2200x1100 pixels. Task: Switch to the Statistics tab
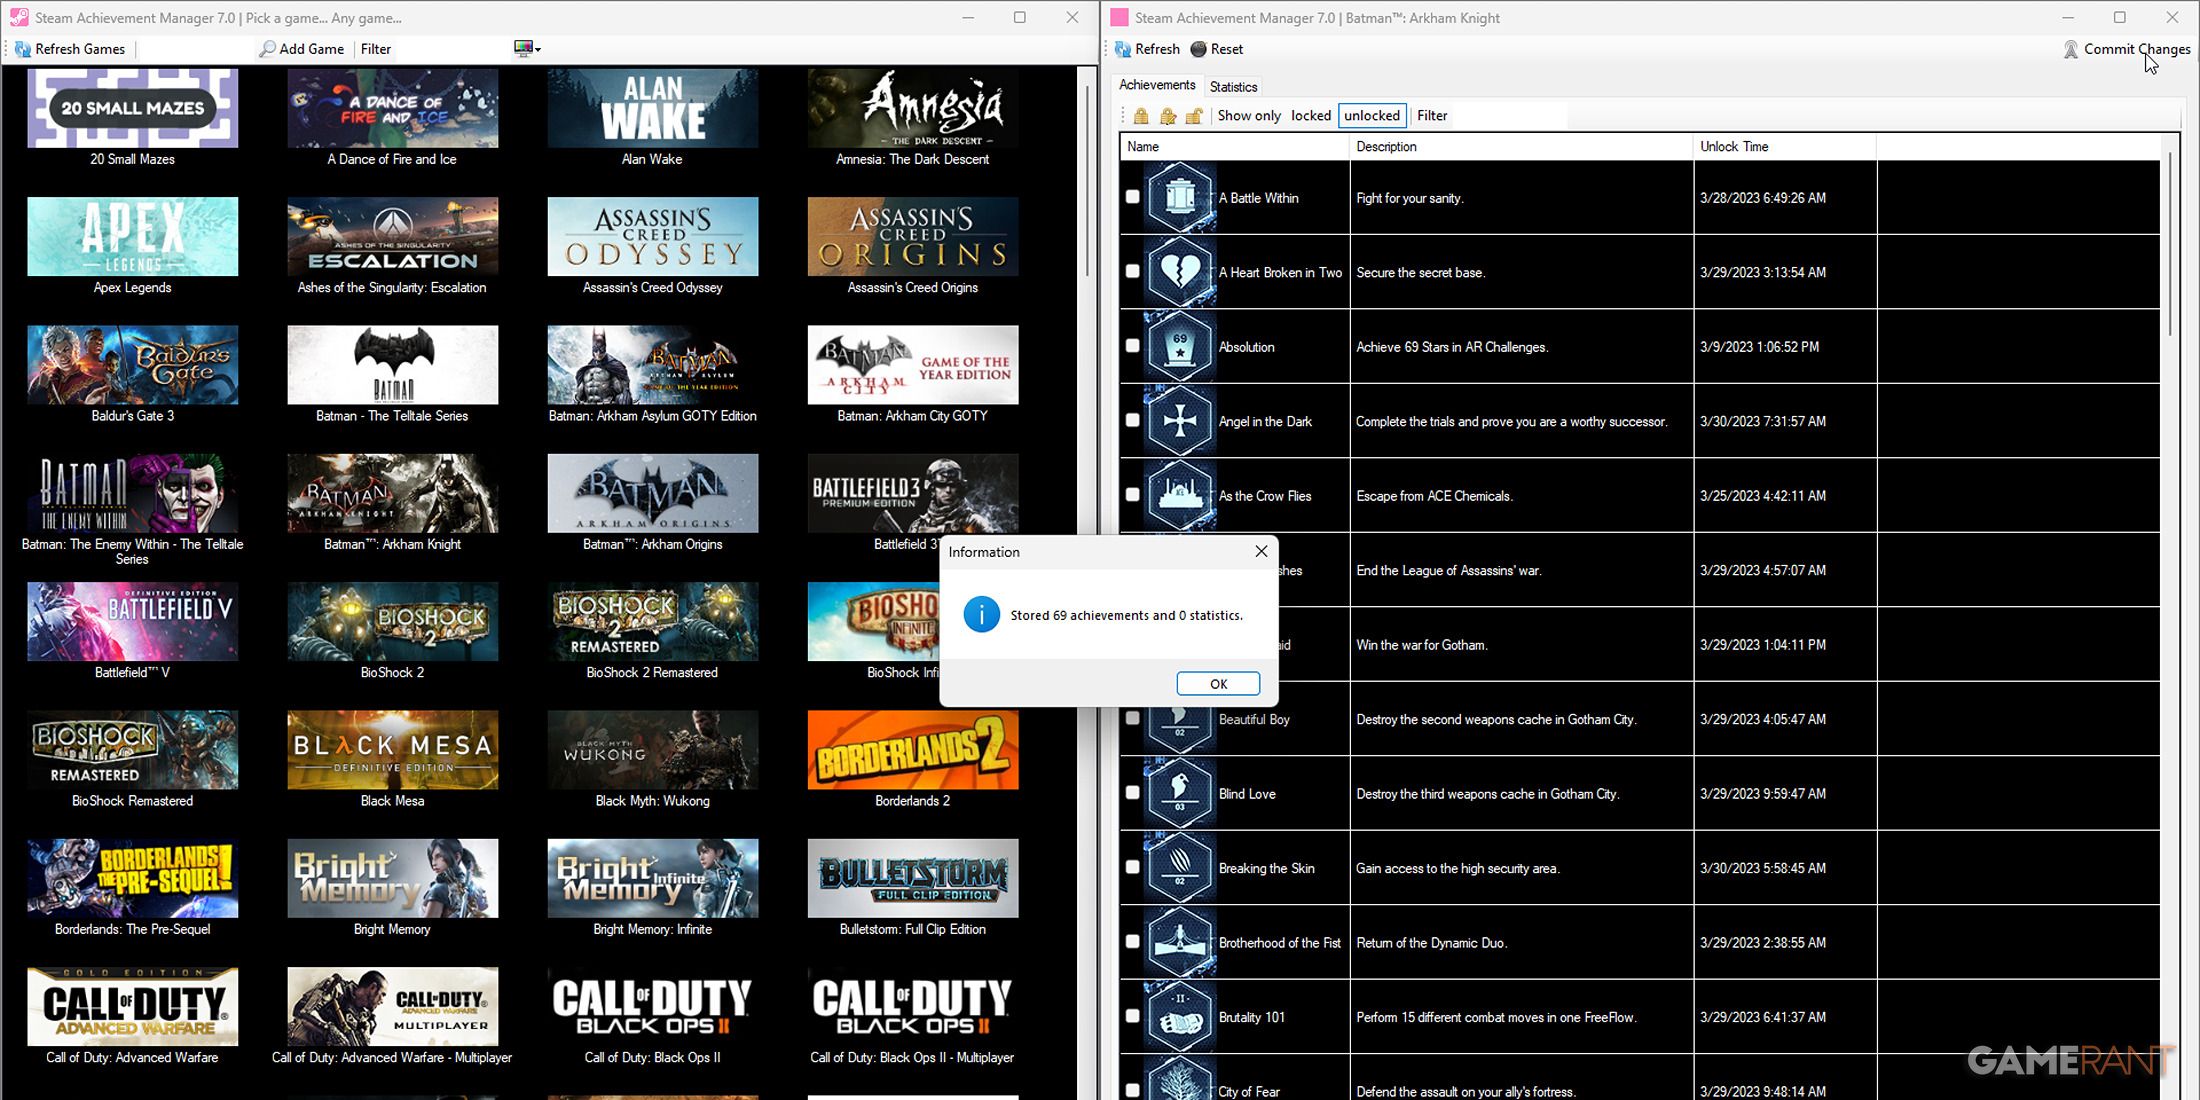point(1233,87)
